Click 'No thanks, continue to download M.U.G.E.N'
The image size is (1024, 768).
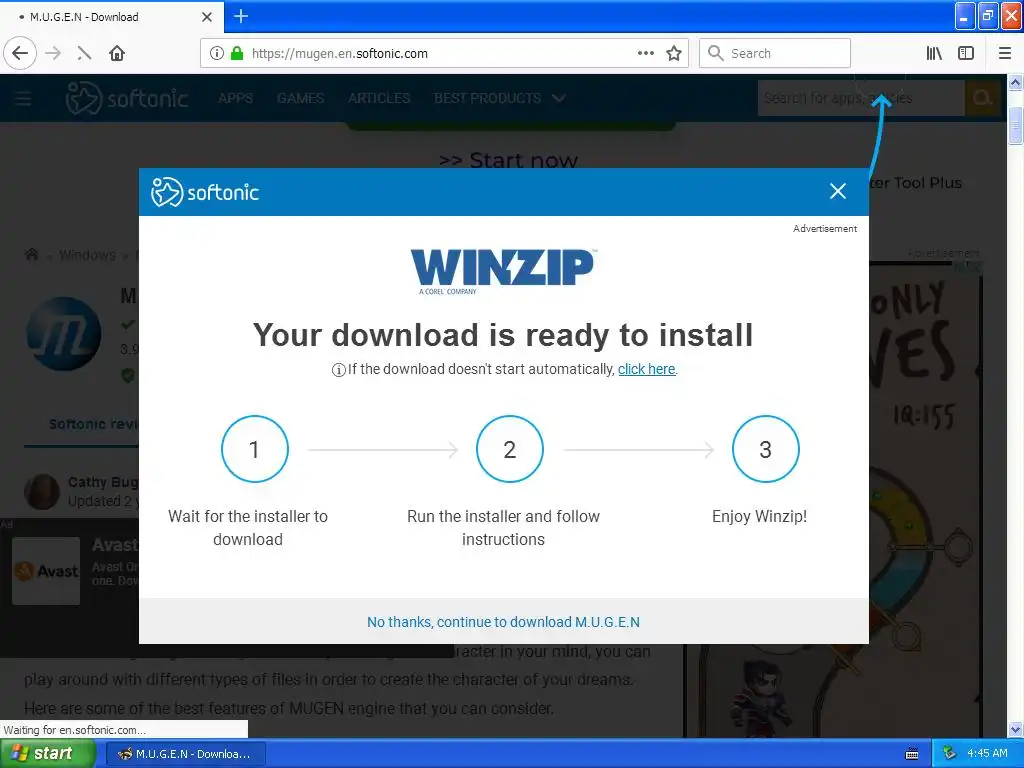click(x=503, y=622)
